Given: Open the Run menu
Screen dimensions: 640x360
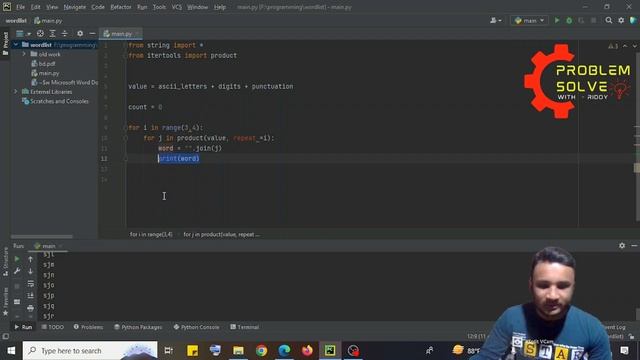Looking at the screenshot, I should tap(142, 7).
